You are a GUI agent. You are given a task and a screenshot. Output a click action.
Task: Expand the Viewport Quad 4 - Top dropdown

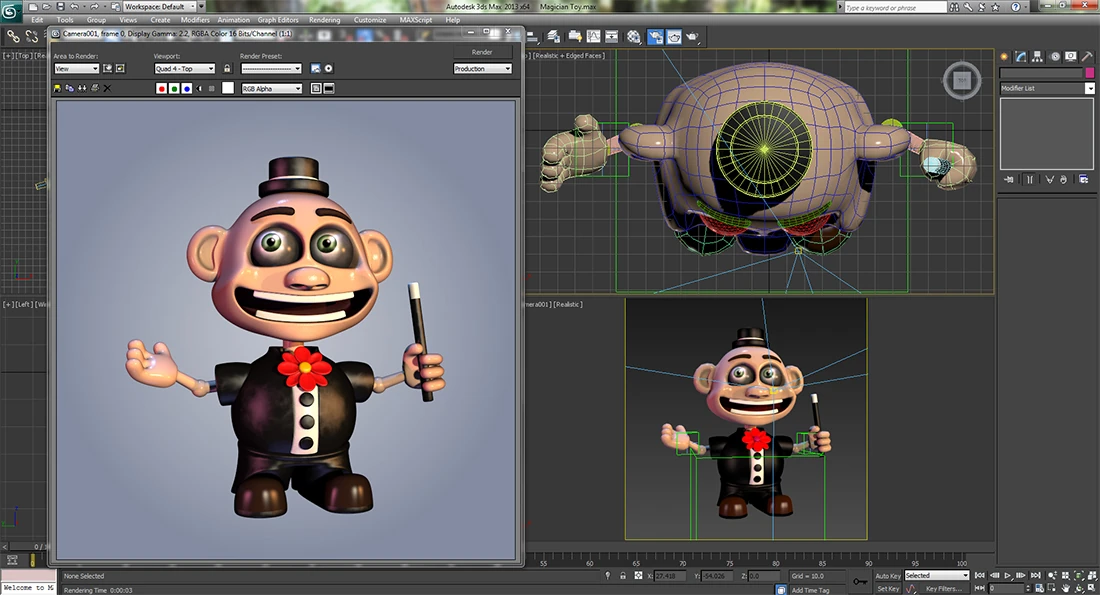click(x=185, y=69)
